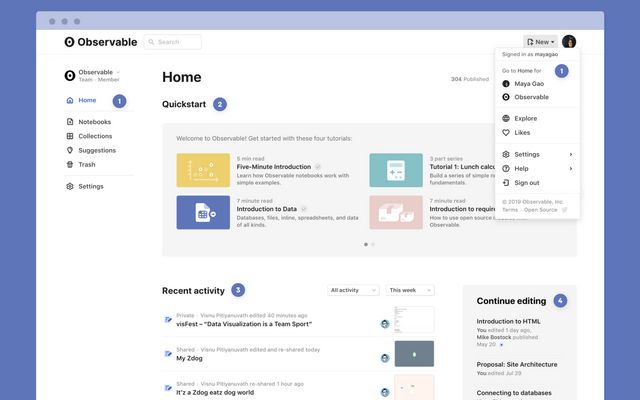The width and height of the screenshot is (640, 400).
Task: Click the Terms footer link
Action: pyautogui.click(x=510, y=210)
